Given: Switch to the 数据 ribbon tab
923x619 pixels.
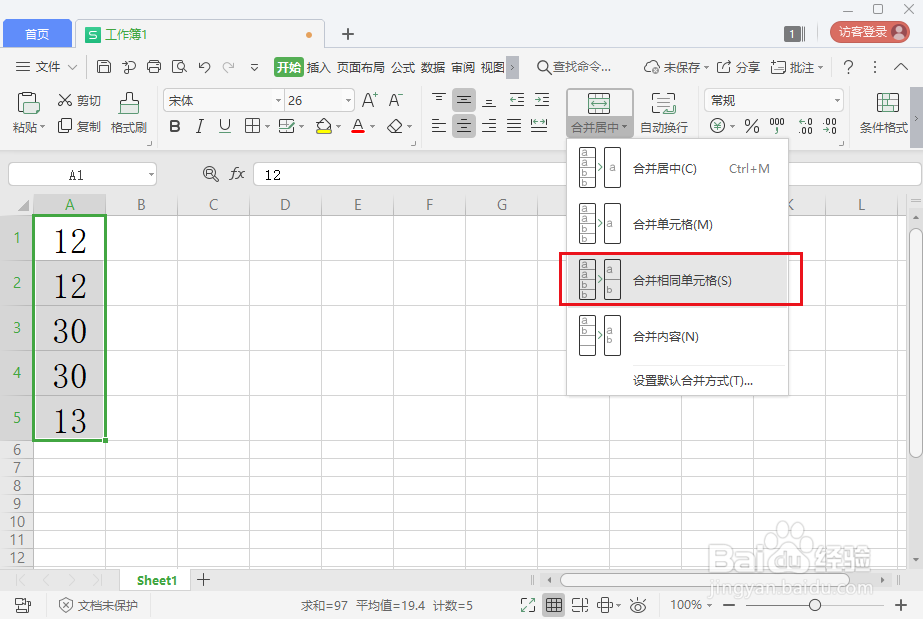Looking at the screenshot, I should point(432,67).
